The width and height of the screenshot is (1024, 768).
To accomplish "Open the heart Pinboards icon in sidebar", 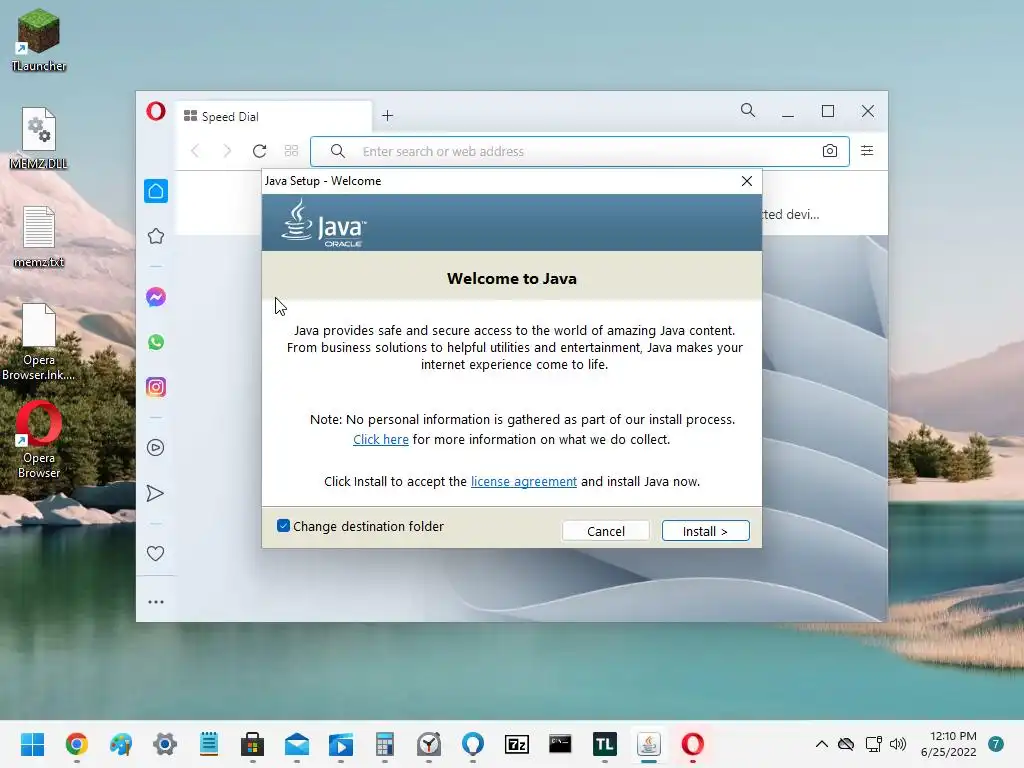I will tap(155, 553).
